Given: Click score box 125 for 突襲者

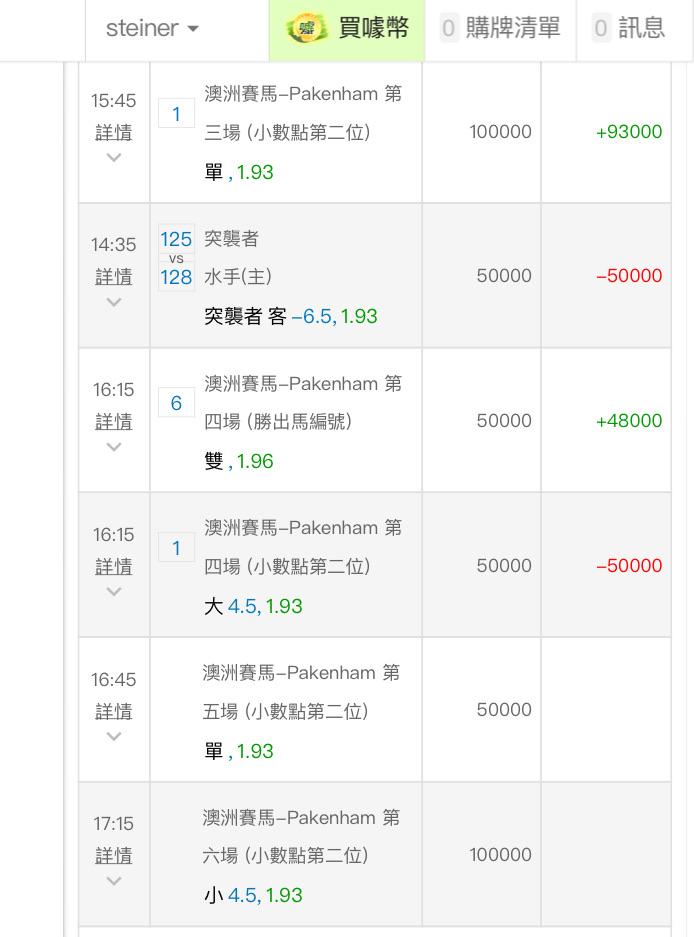Looking at the screenshot, I should click(176, 239).
